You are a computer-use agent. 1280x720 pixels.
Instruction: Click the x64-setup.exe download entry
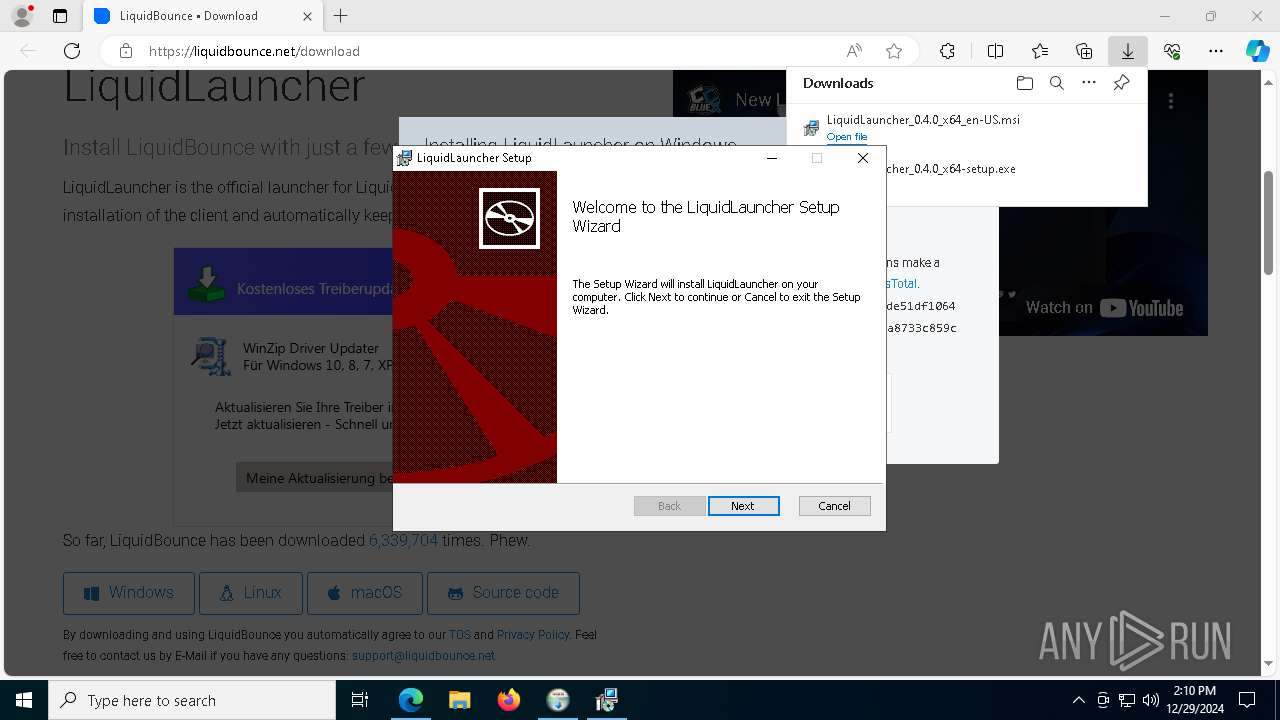pos(950,169)
